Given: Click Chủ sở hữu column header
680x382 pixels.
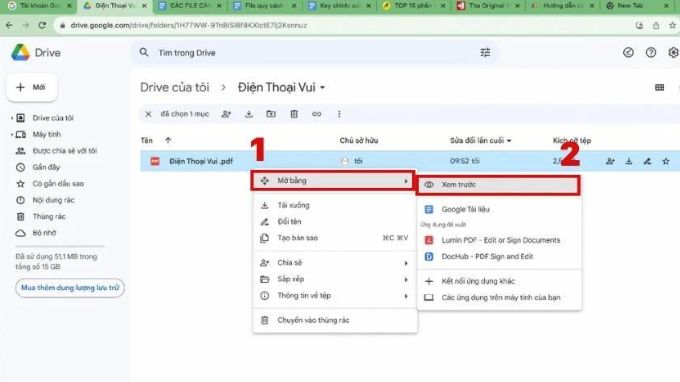Looking at the screenshot, I should (359, 140).
